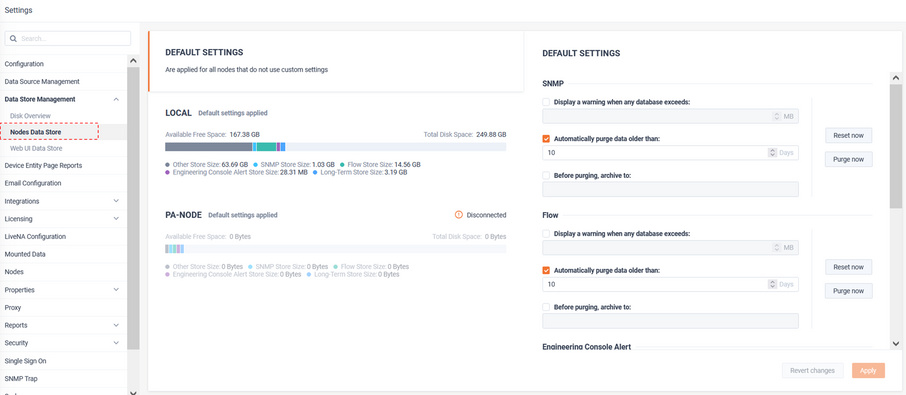Enable Flow before purging archive checkbox
Image resolution: width=906 pixels, height=395 pixels.
coord(546,307)
